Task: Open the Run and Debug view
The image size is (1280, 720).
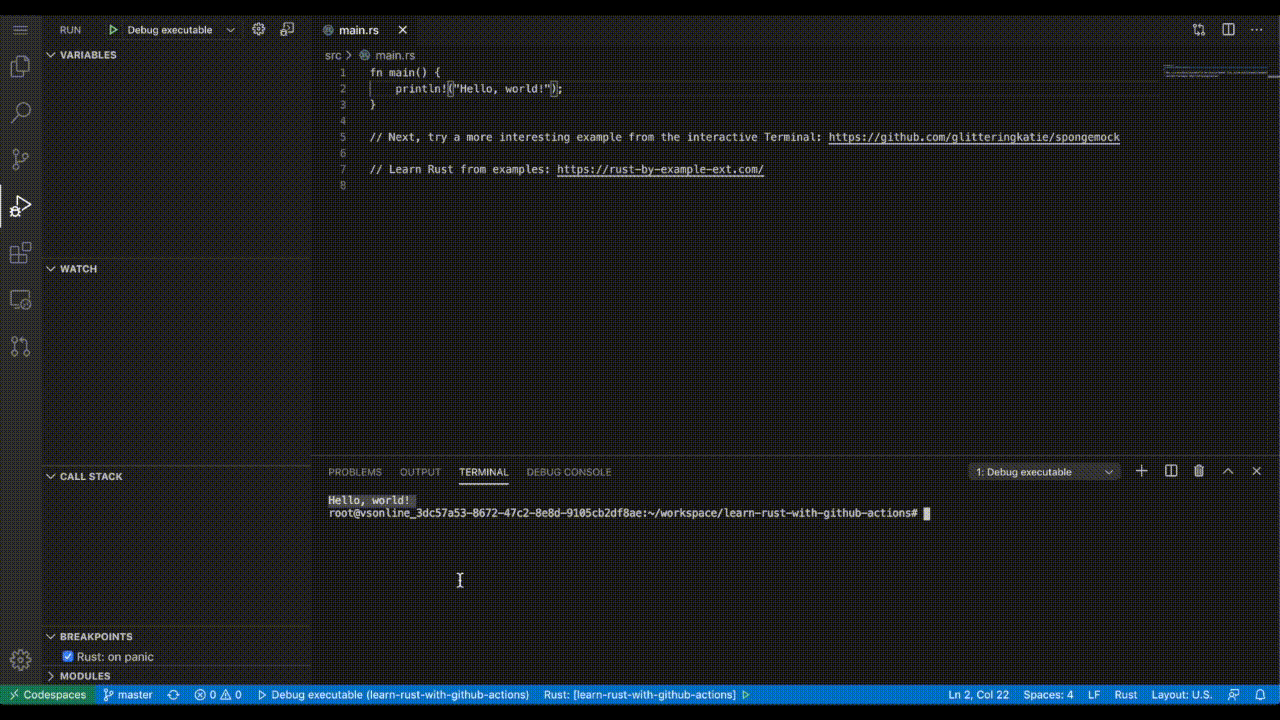Action: pos(20,206)
